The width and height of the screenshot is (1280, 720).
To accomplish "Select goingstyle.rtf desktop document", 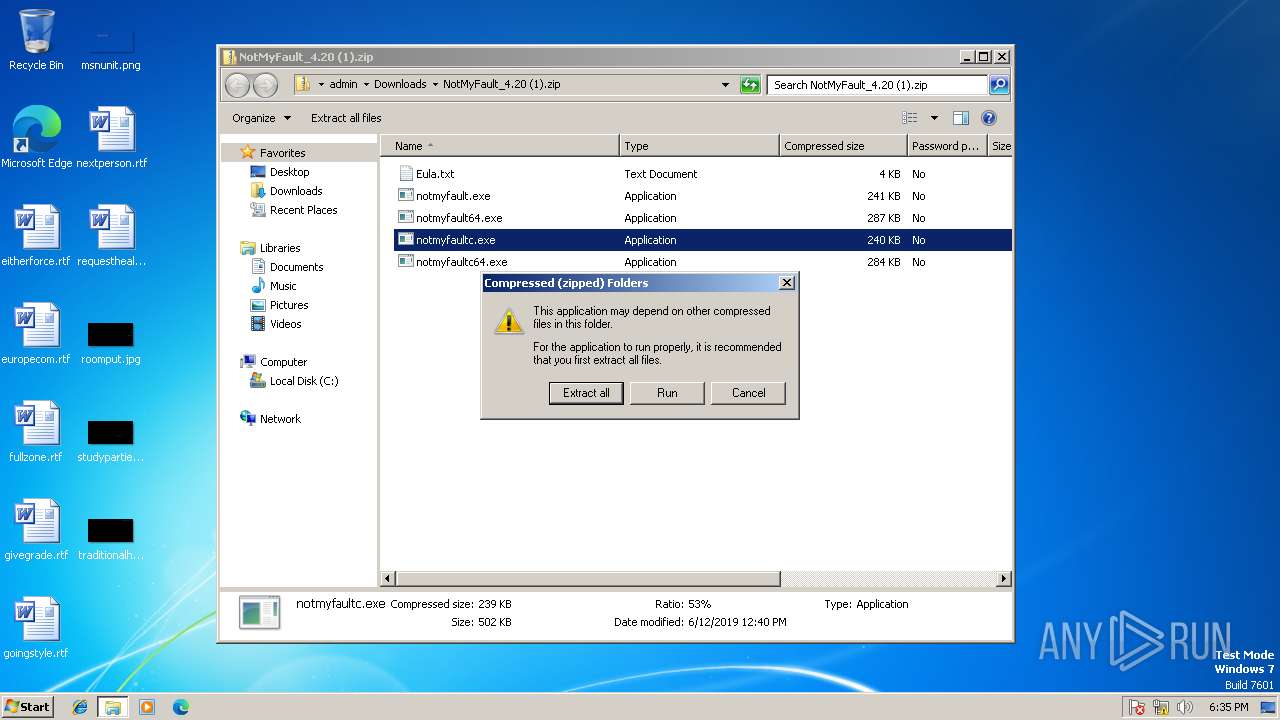I will coord(36,628).
